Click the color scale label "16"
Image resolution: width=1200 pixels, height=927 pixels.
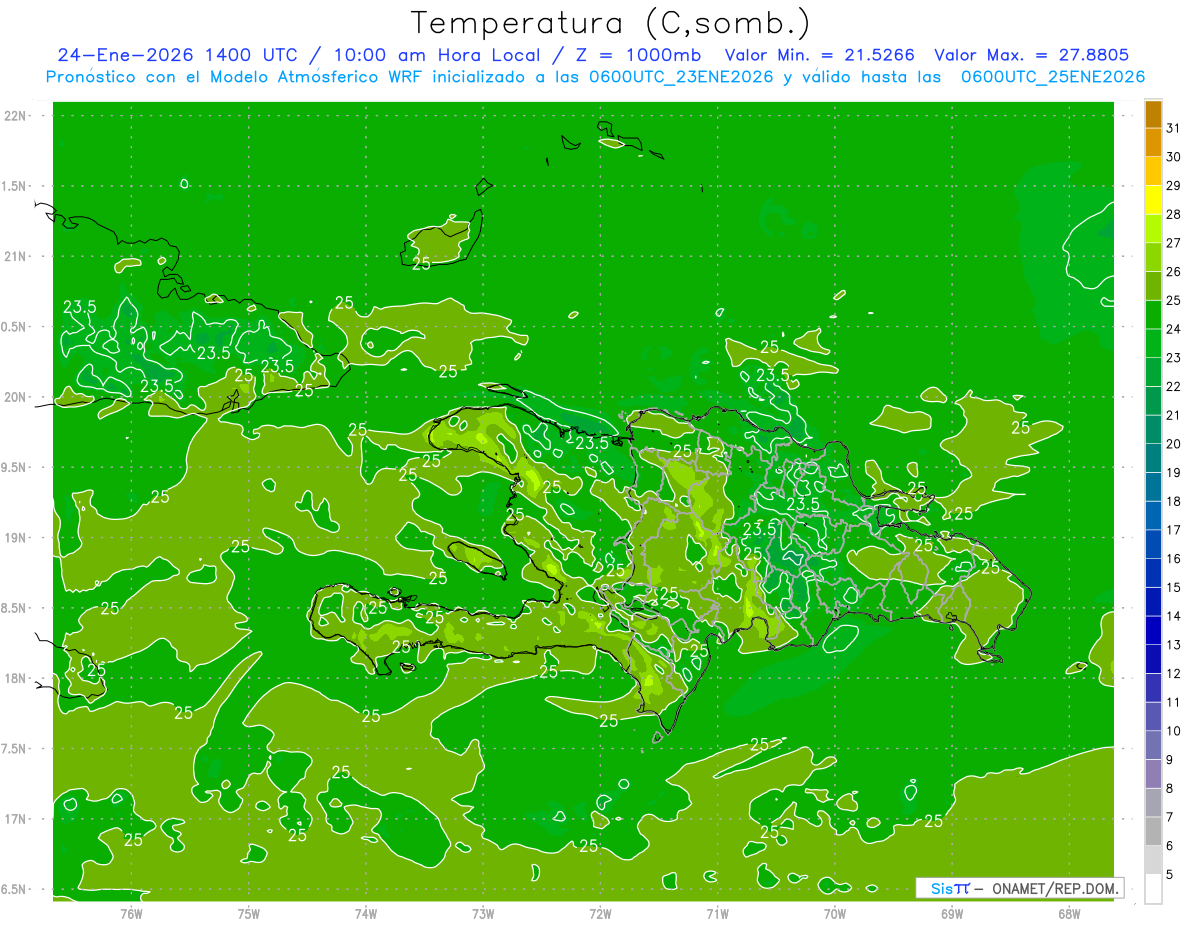(1173, 559)
